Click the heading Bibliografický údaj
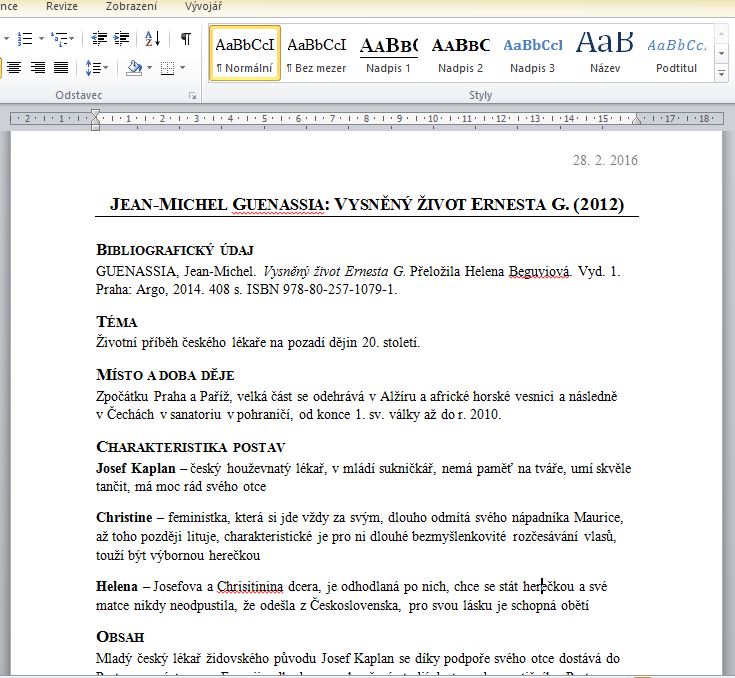Screen dimensions: 735x678 tap(175, 250)
